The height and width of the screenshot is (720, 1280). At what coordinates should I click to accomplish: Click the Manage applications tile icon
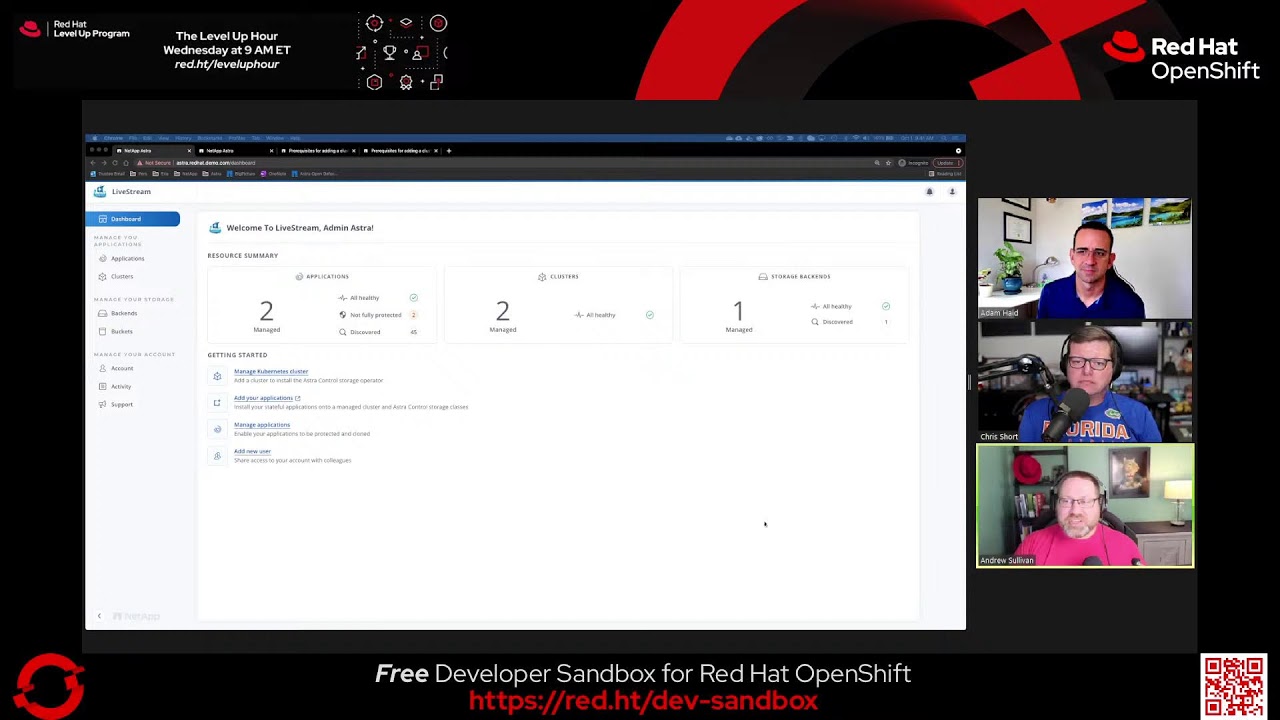(x=217, y=429)
